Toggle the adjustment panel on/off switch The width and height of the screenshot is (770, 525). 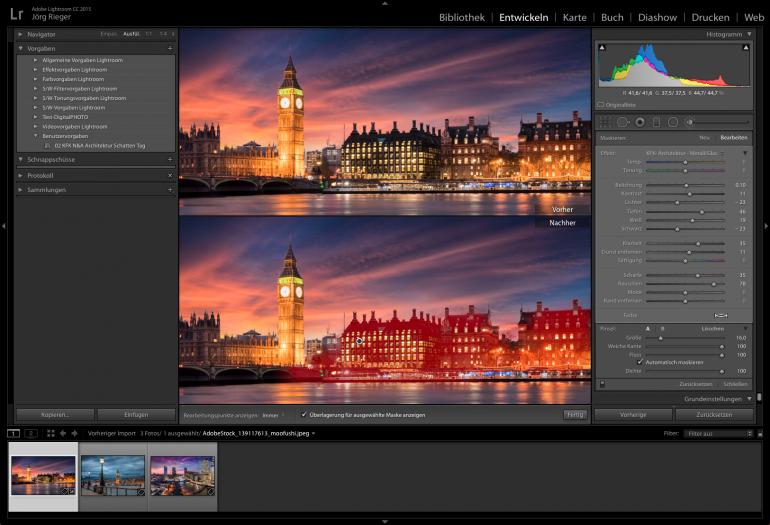(603, 384)
